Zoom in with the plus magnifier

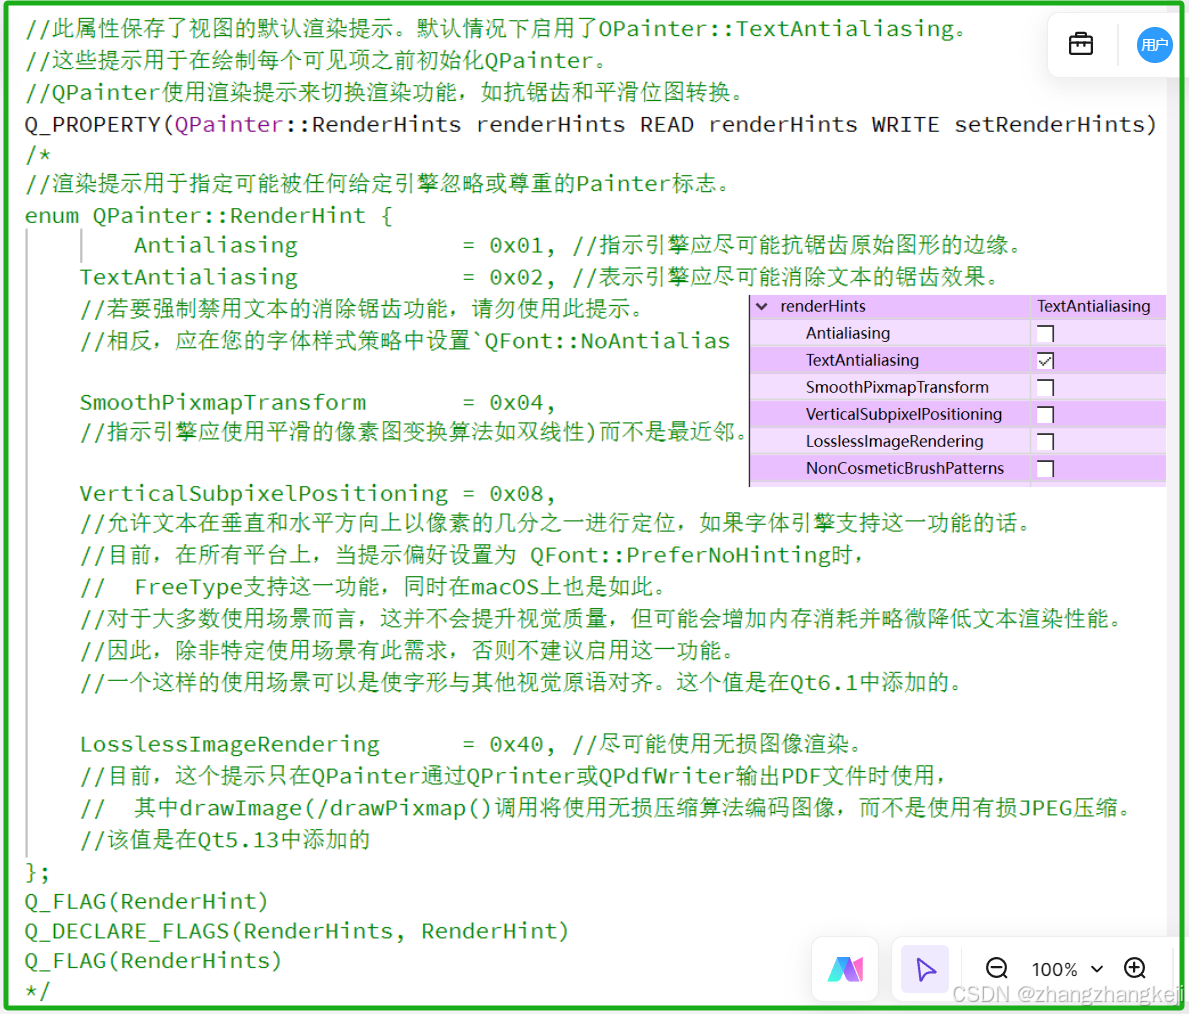(x=1135, y=968)
